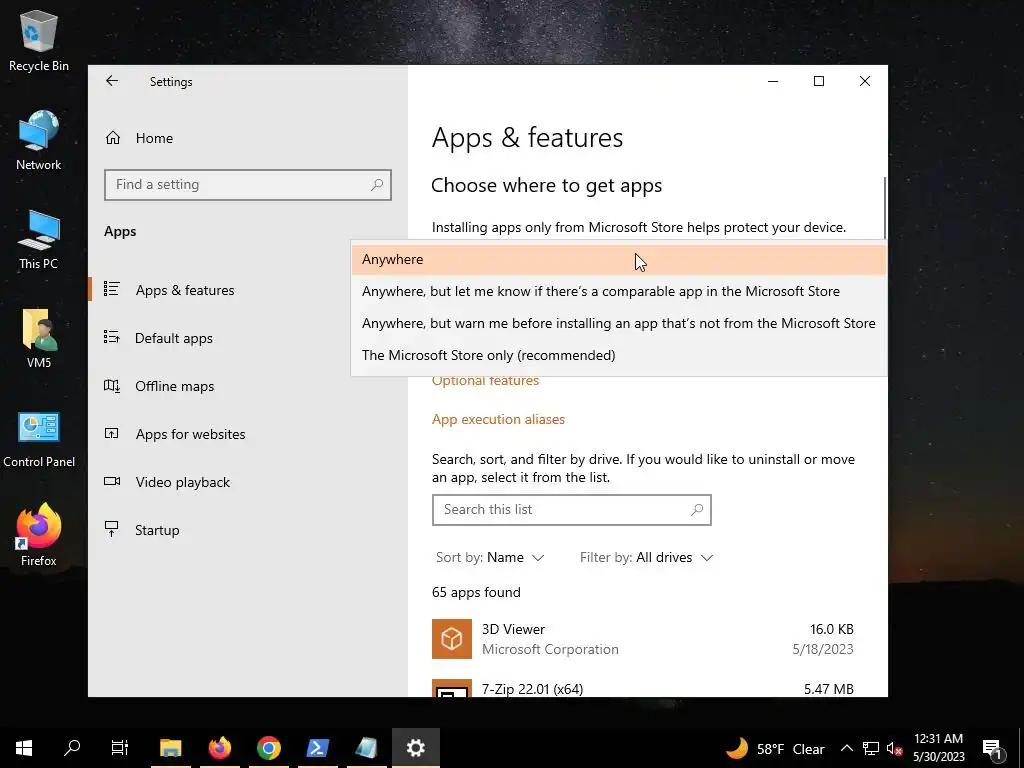Select the VM5 user folder icon

point(39,339)
